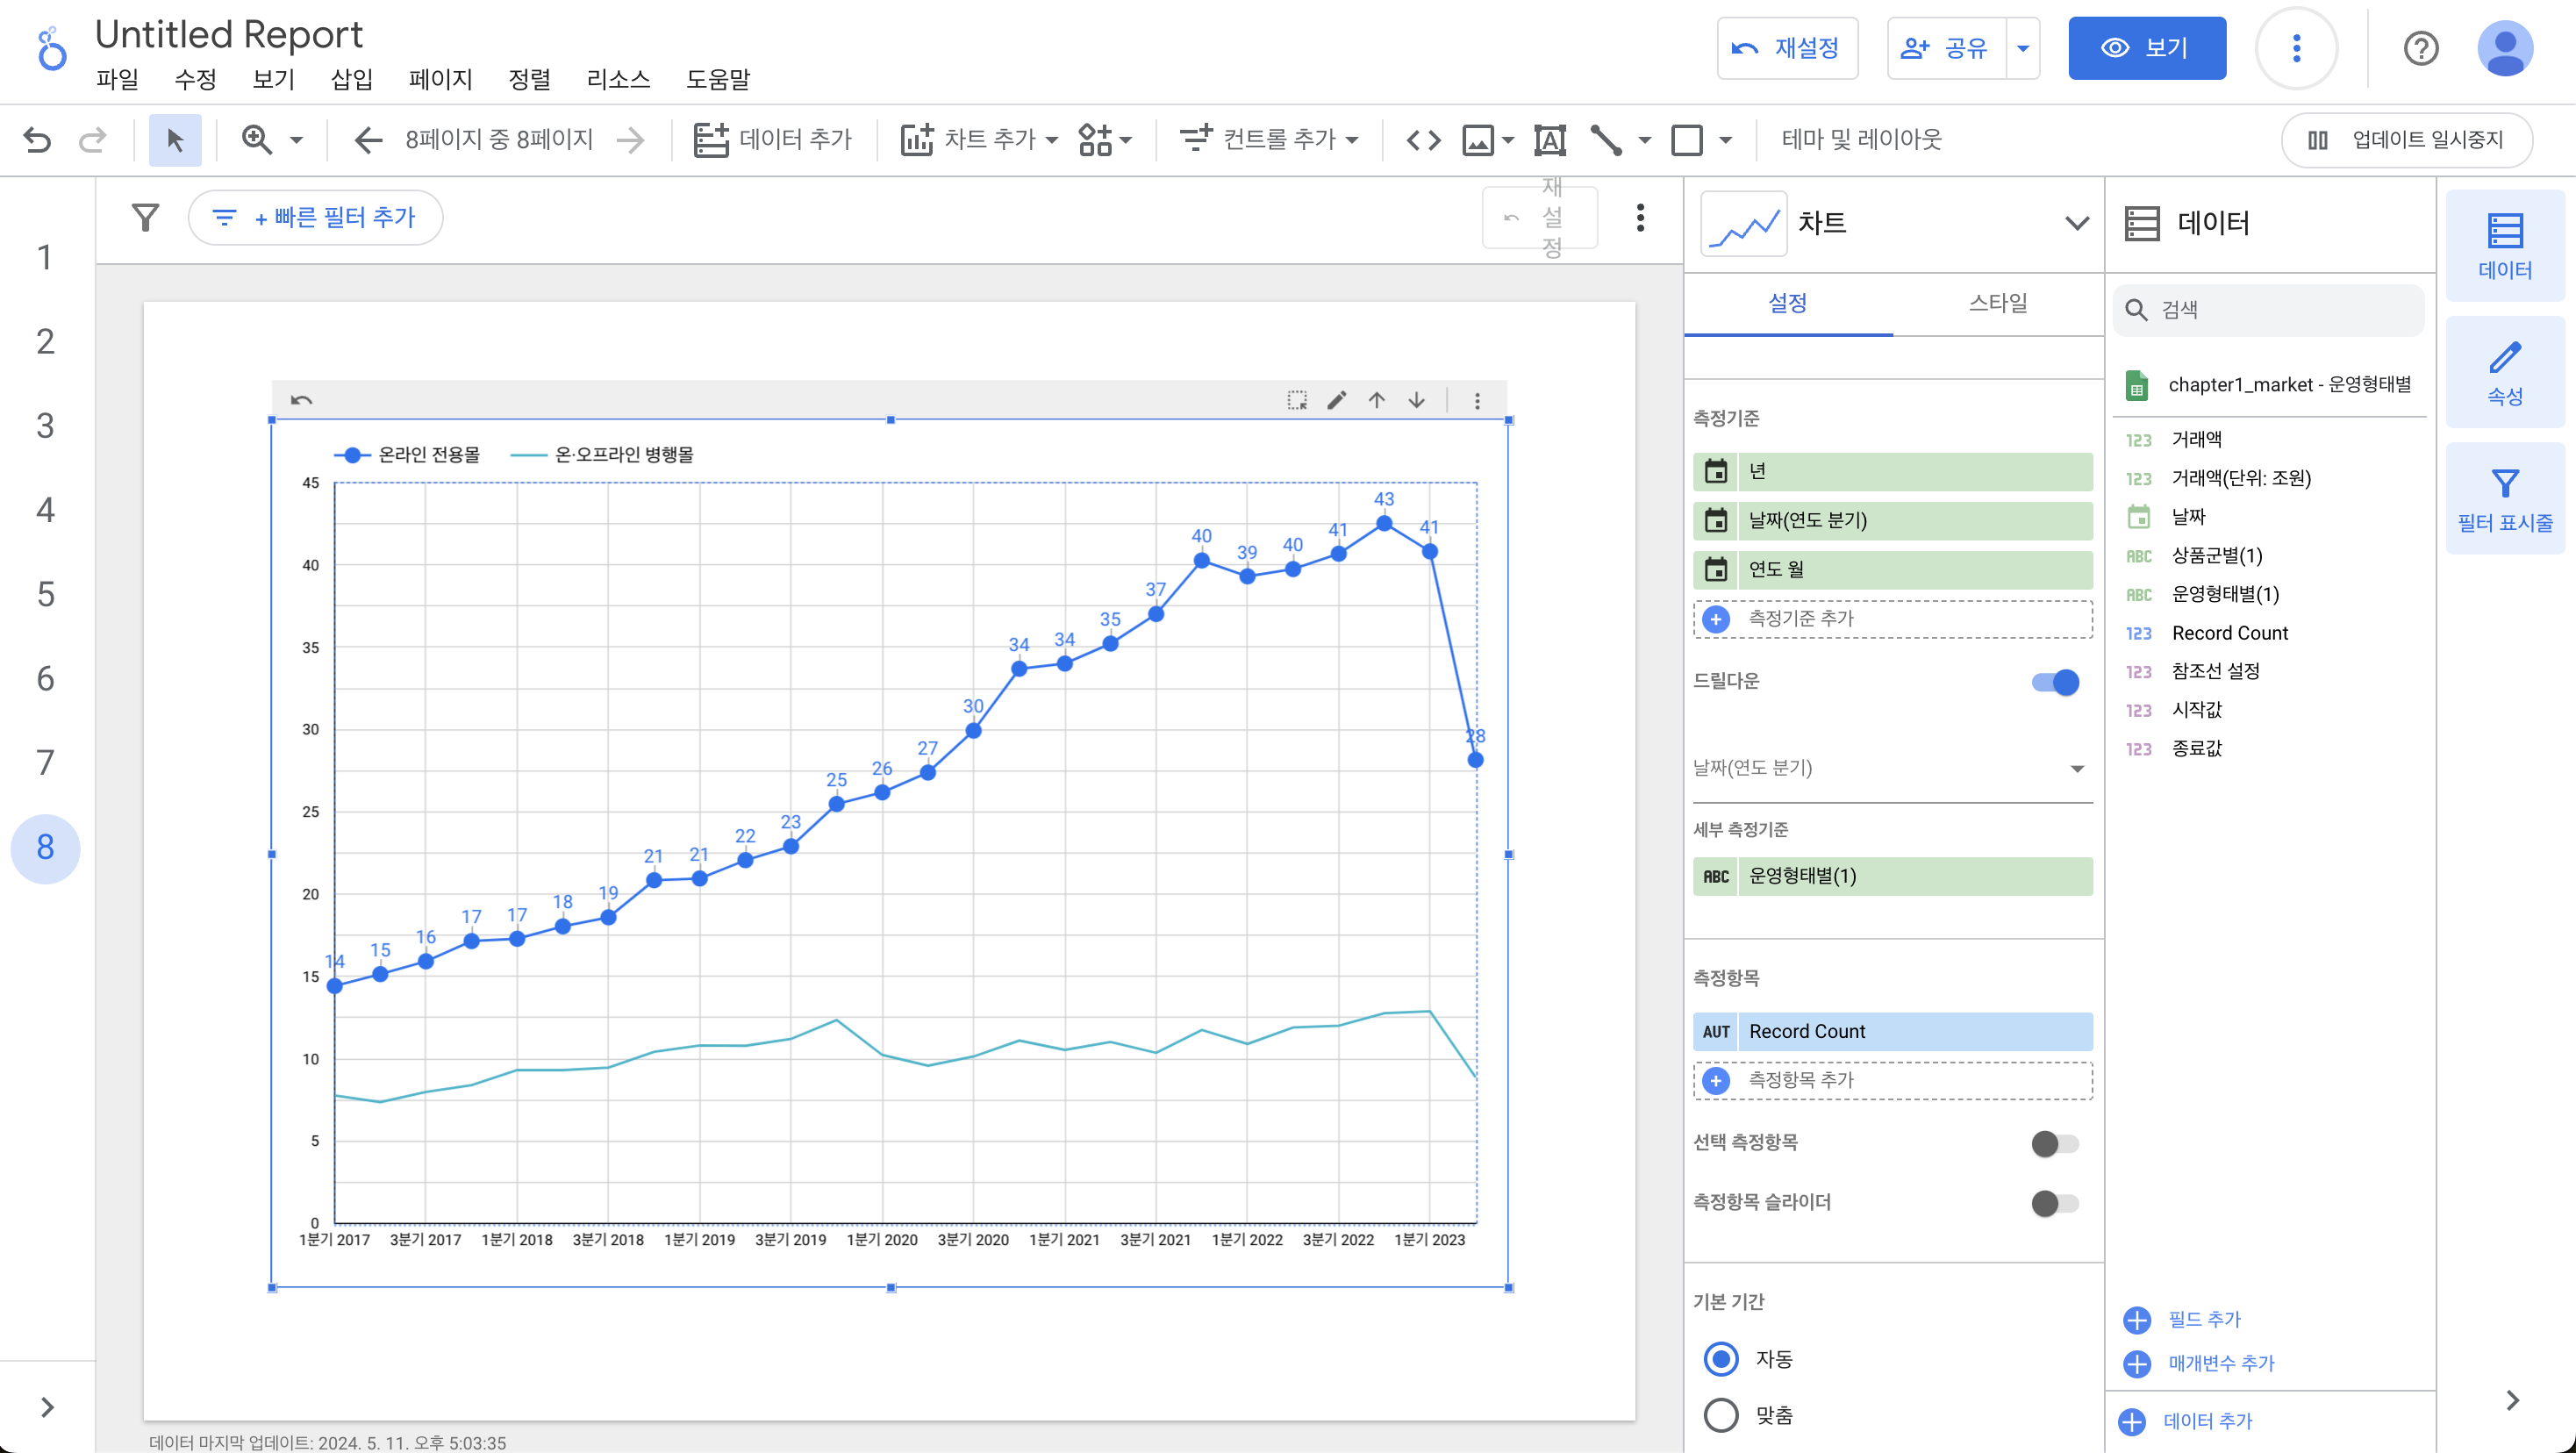Select the 맞춤 radio button
The width and height of the screenshot is (2576, 1453).
(x=1721, y=1414)
